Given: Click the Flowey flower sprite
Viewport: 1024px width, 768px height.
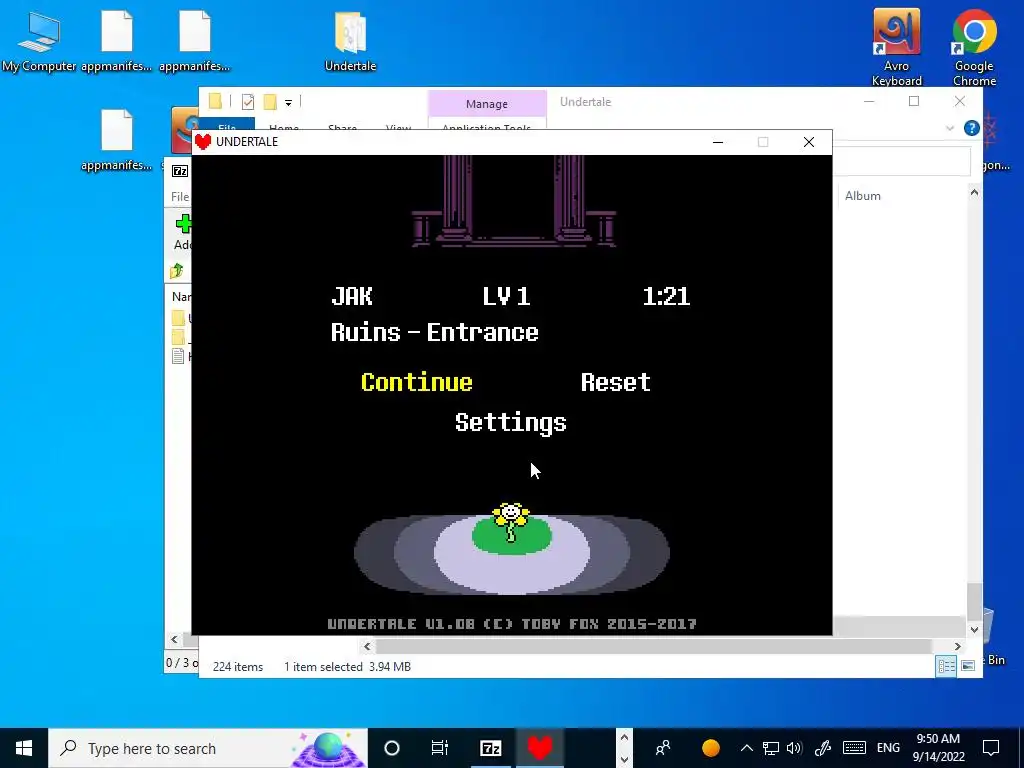Looking at the screenshot, I should (511, 521).
